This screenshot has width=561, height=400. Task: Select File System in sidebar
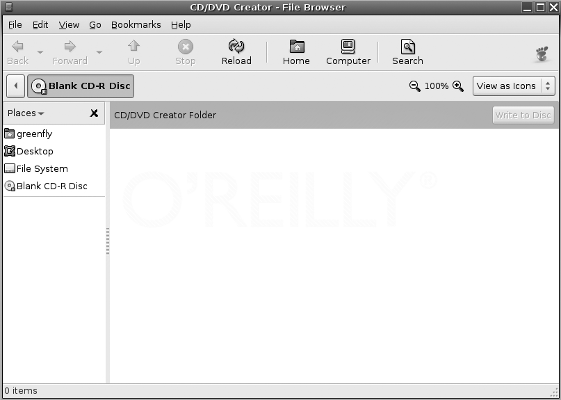point(36,169)
